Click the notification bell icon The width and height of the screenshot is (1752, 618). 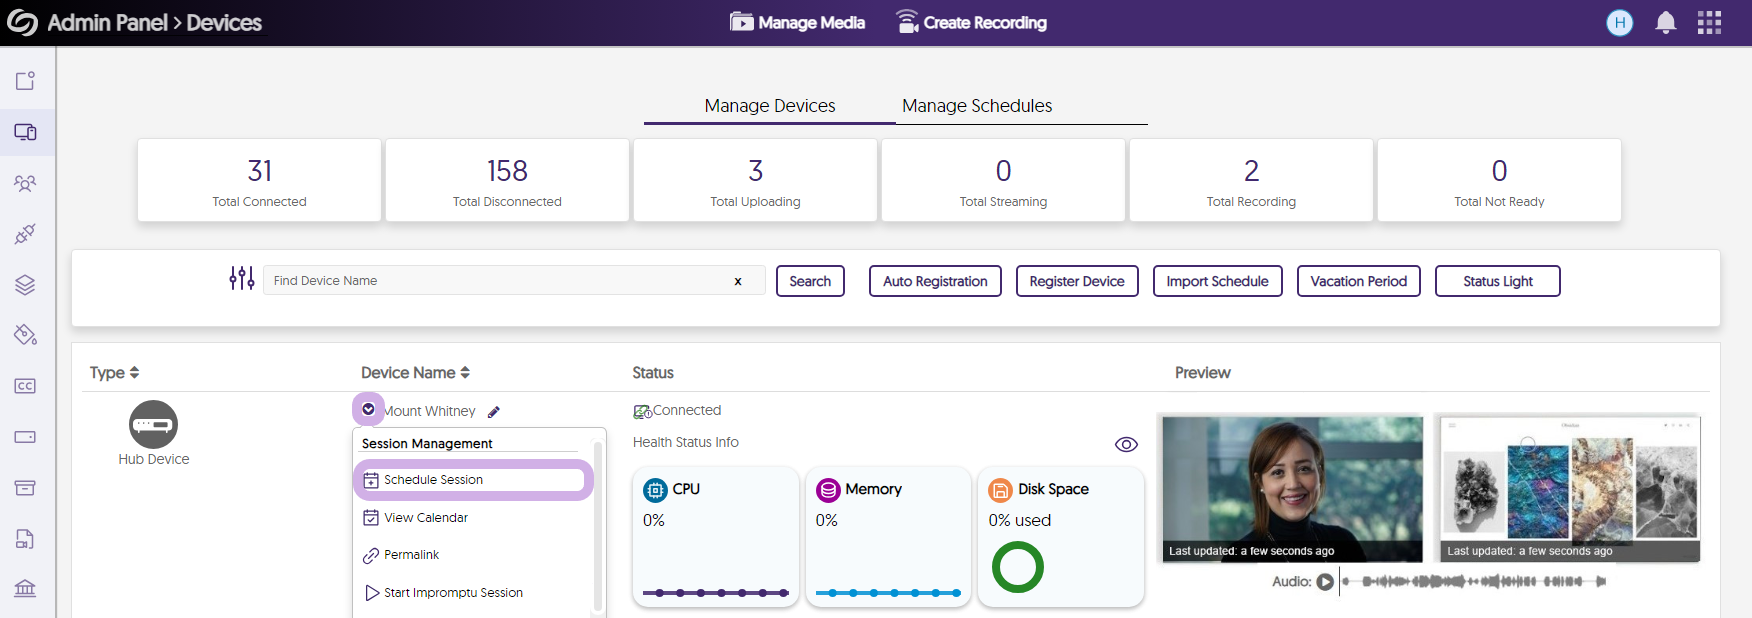(1665, 23)
